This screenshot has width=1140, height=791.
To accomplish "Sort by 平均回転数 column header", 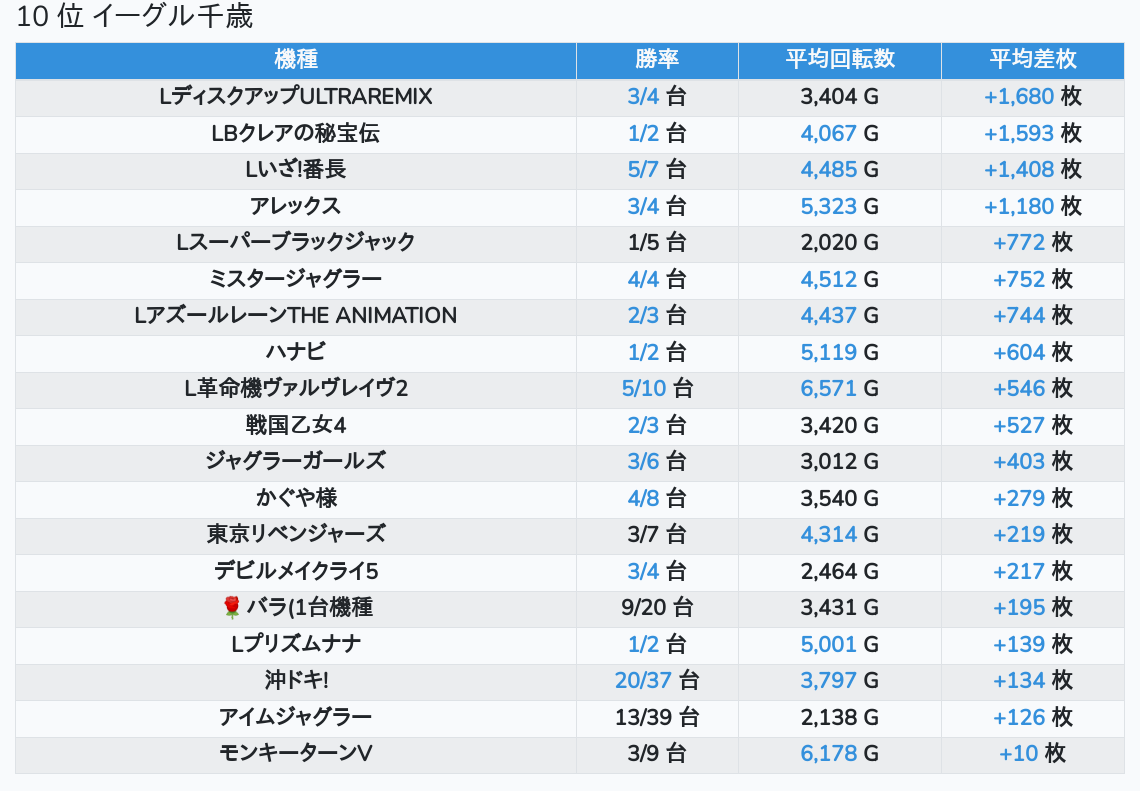I will point(840,59).
